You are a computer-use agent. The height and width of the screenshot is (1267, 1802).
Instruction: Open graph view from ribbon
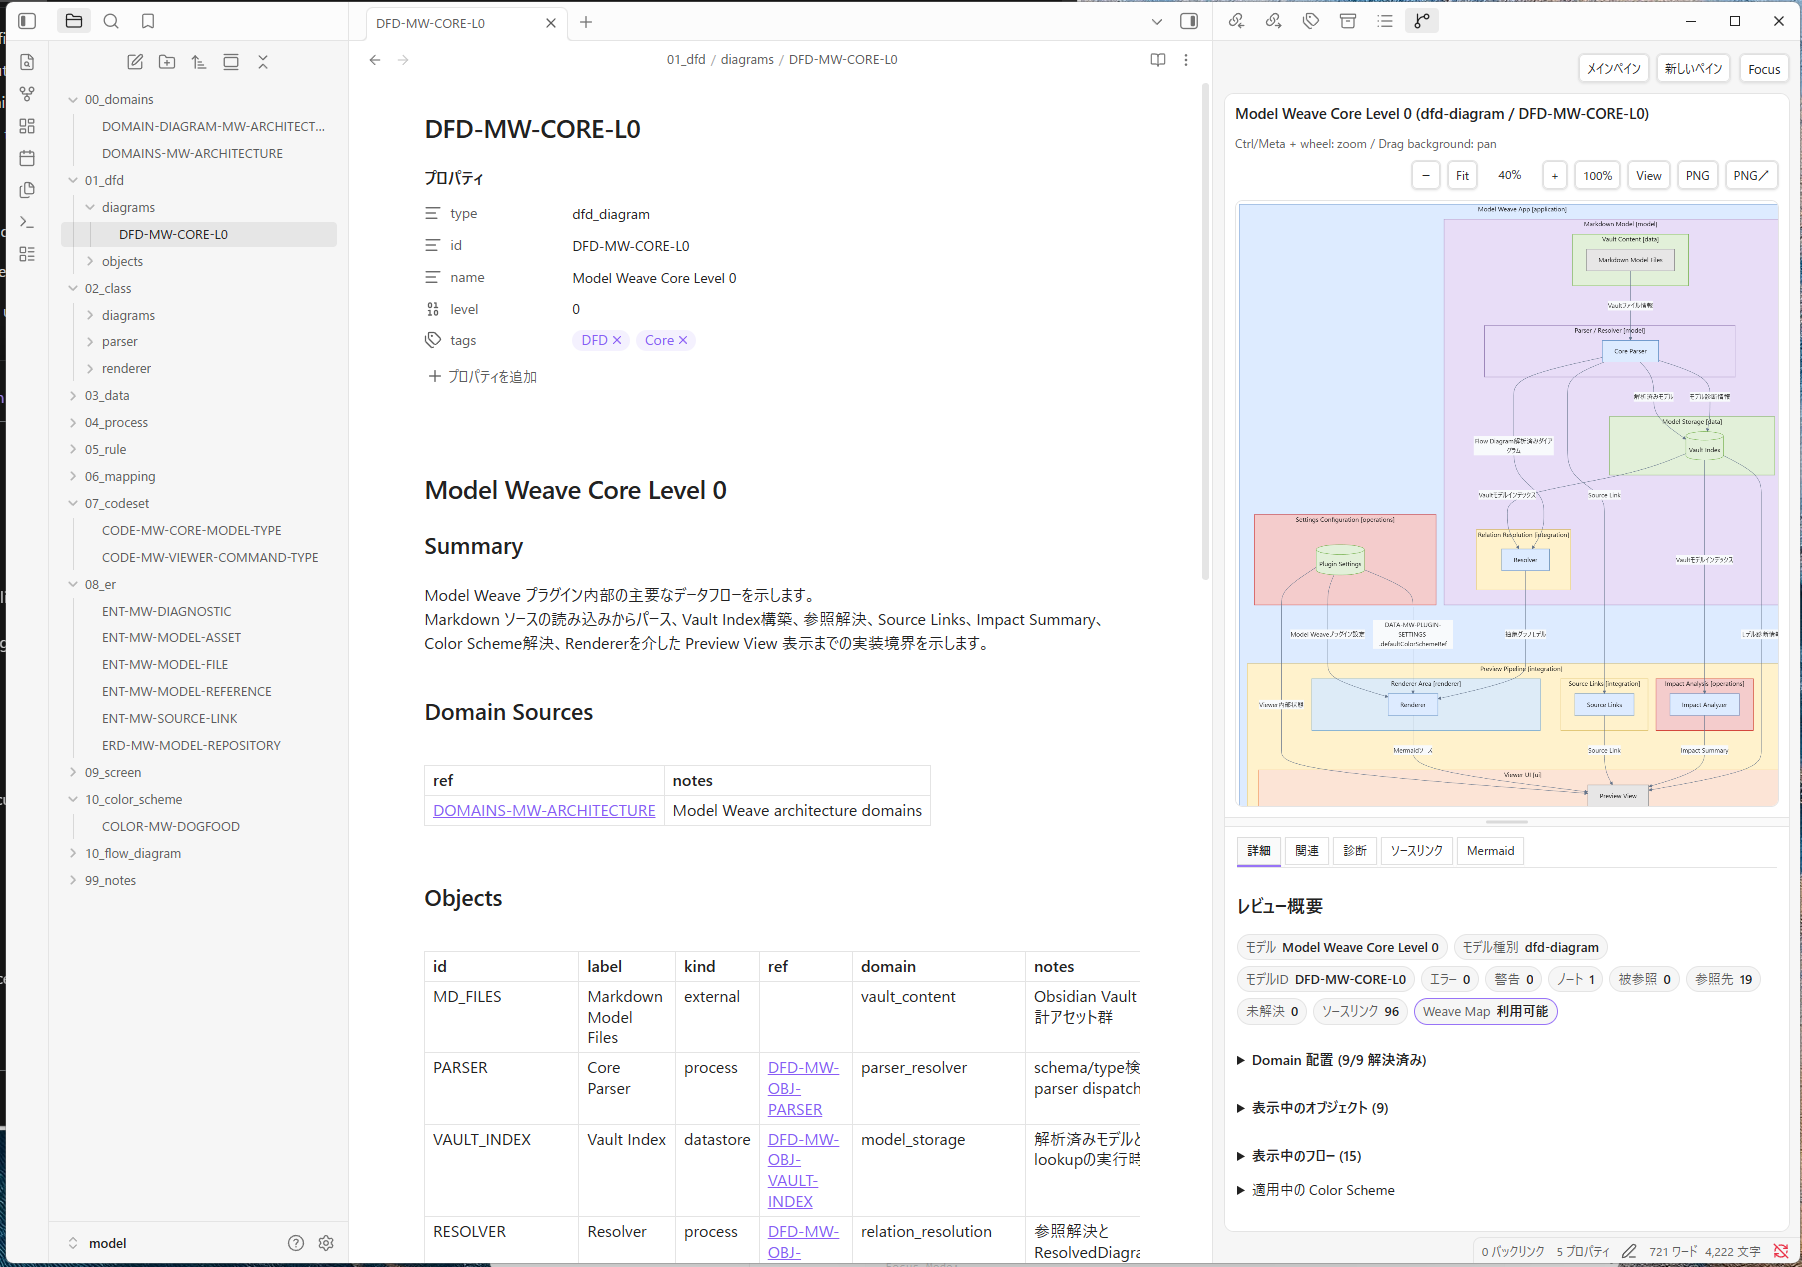(x=27, y=94)
